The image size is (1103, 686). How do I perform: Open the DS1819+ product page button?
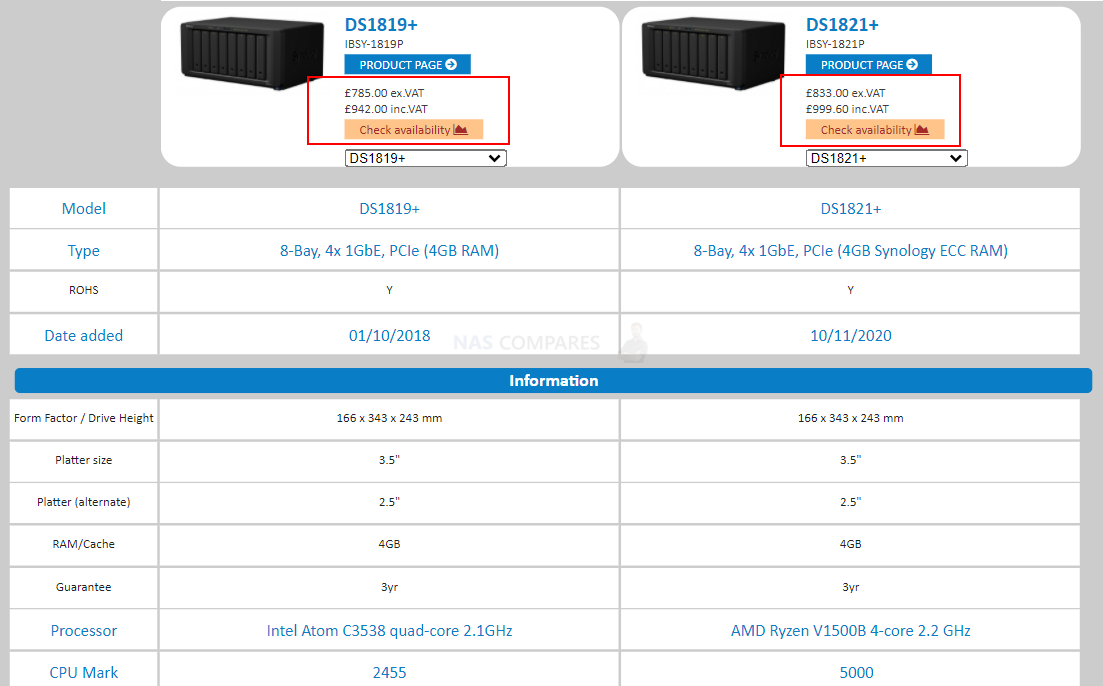[407, 65]
